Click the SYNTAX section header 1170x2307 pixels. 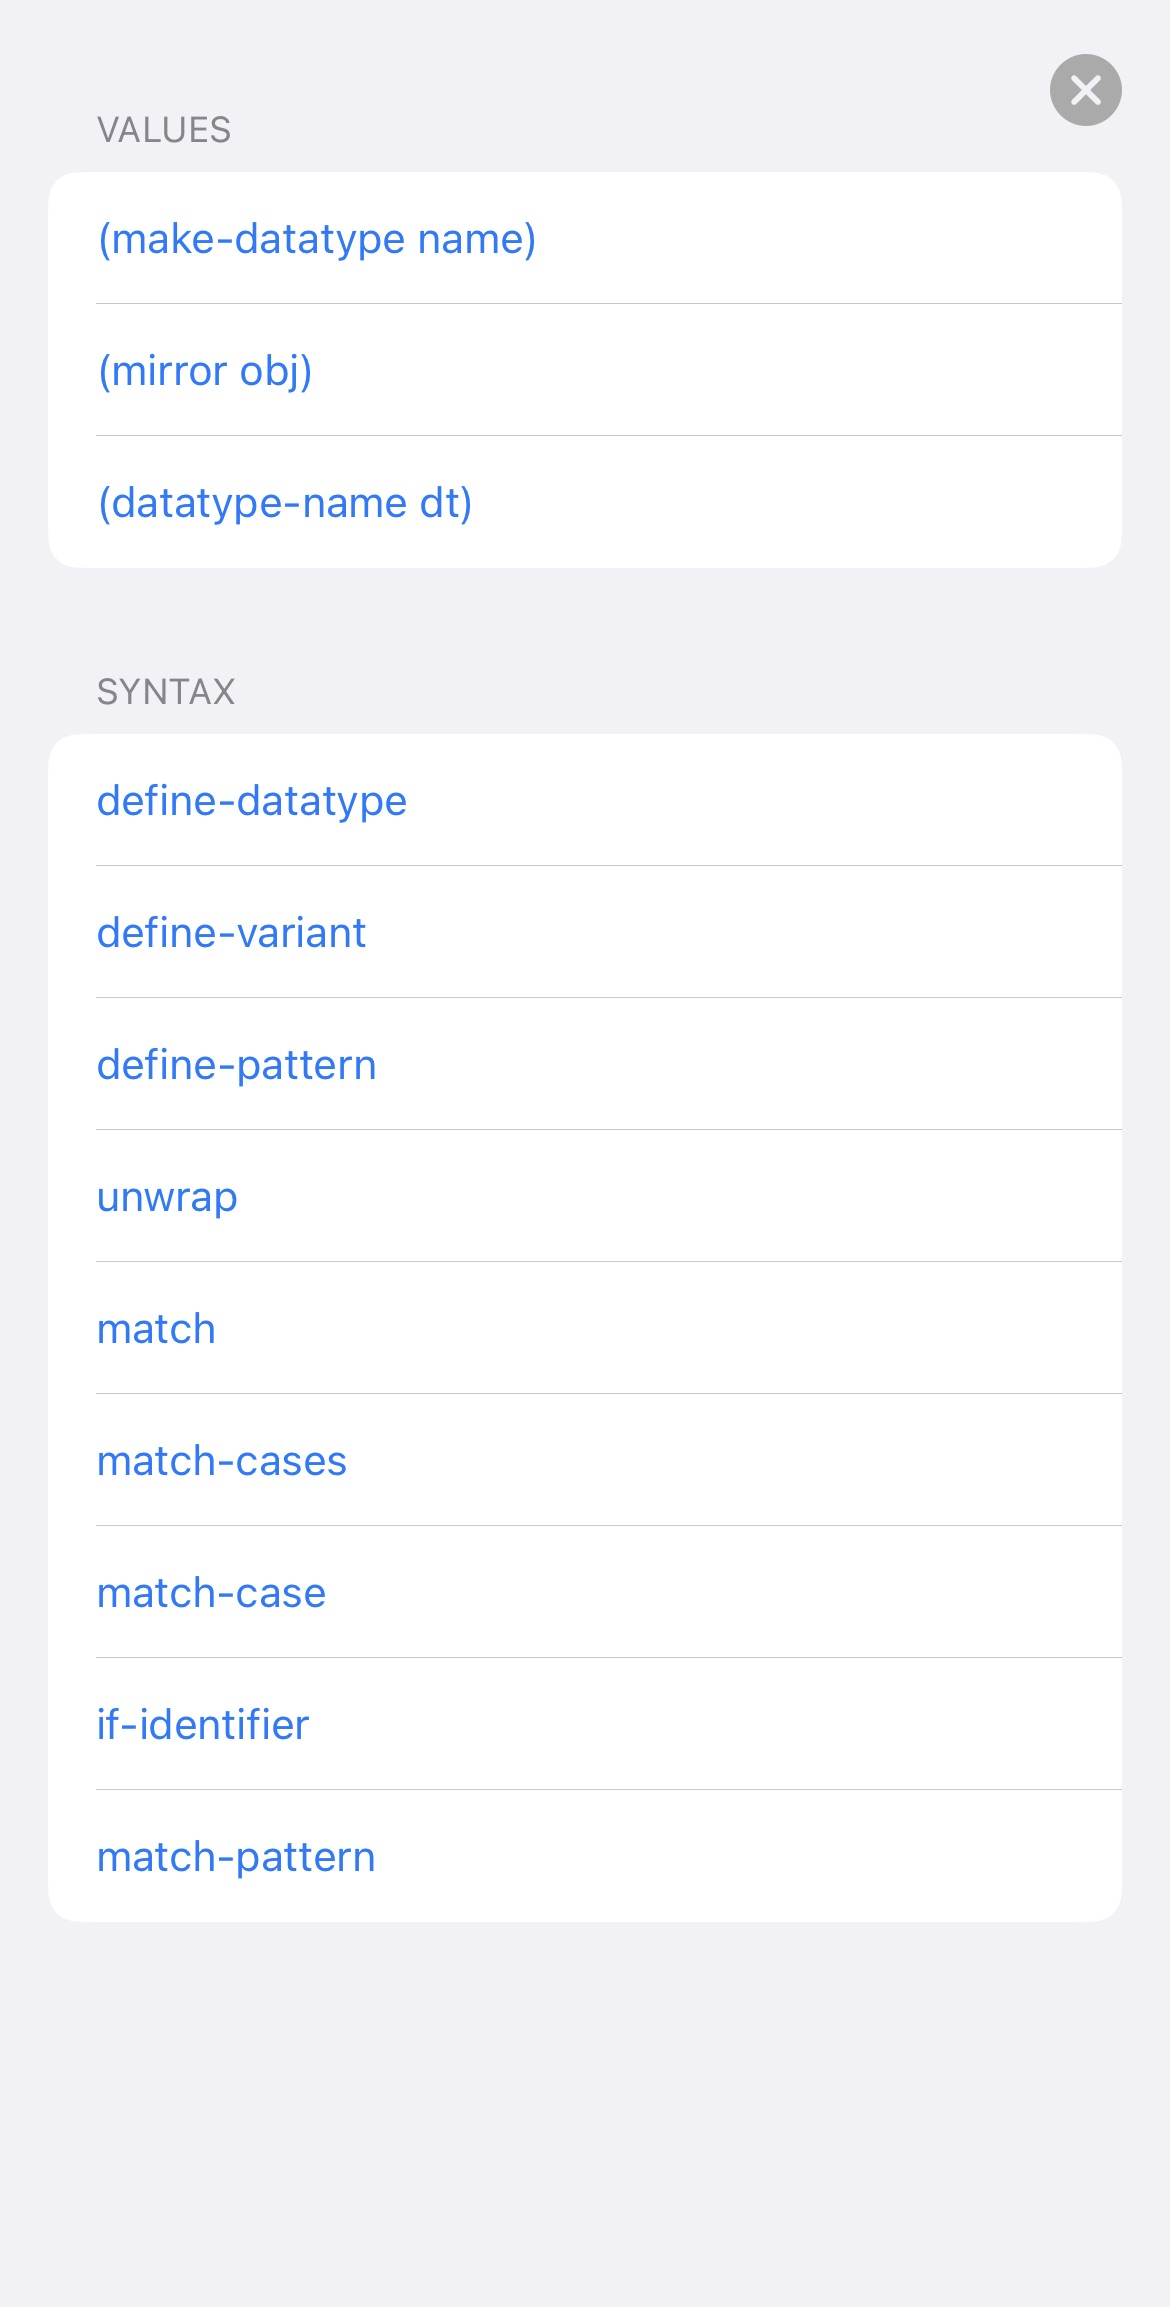(x=166, y=692)
